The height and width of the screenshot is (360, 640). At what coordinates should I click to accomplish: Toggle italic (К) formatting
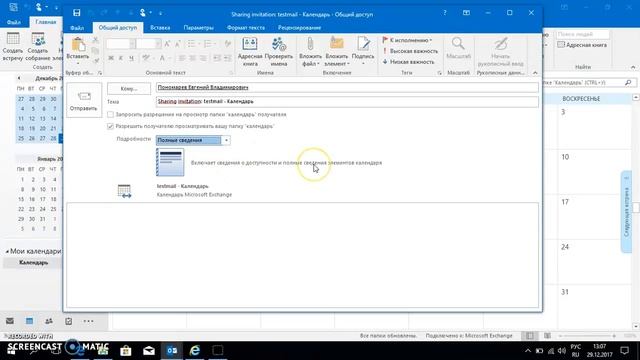coord(121,58)
